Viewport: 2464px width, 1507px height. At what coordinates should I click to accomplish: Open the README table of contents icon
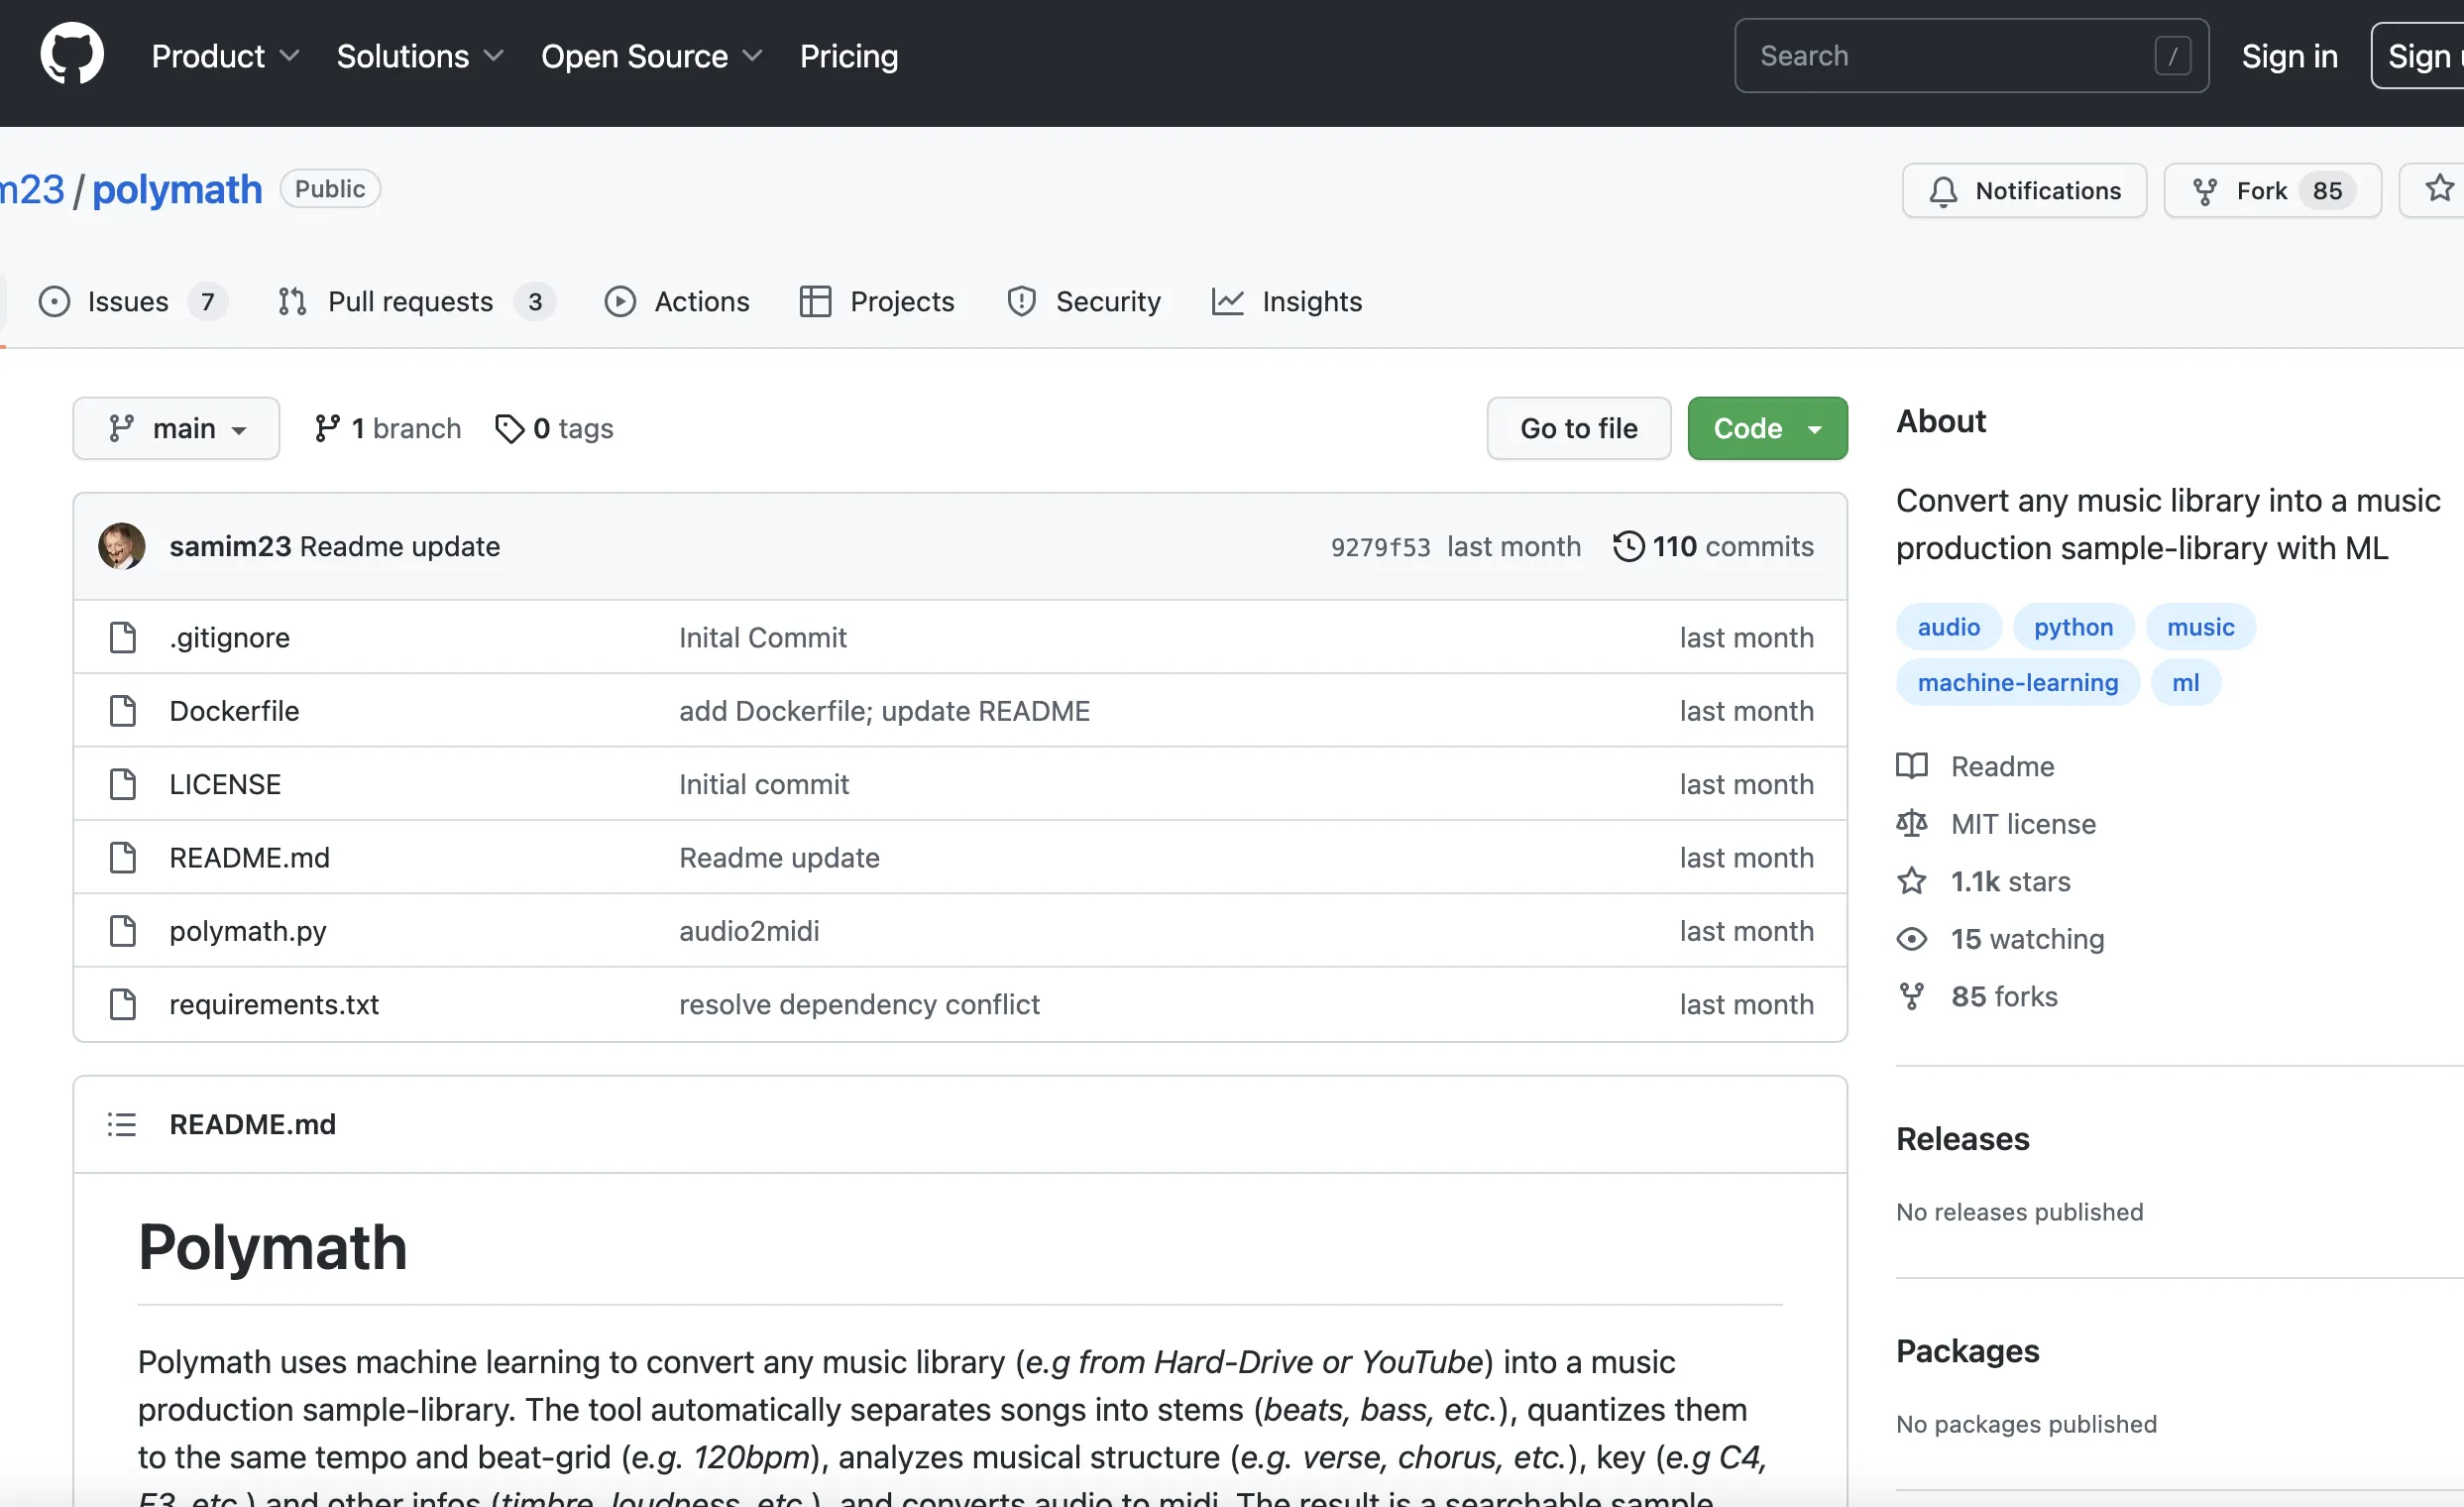pos(120,1123)
